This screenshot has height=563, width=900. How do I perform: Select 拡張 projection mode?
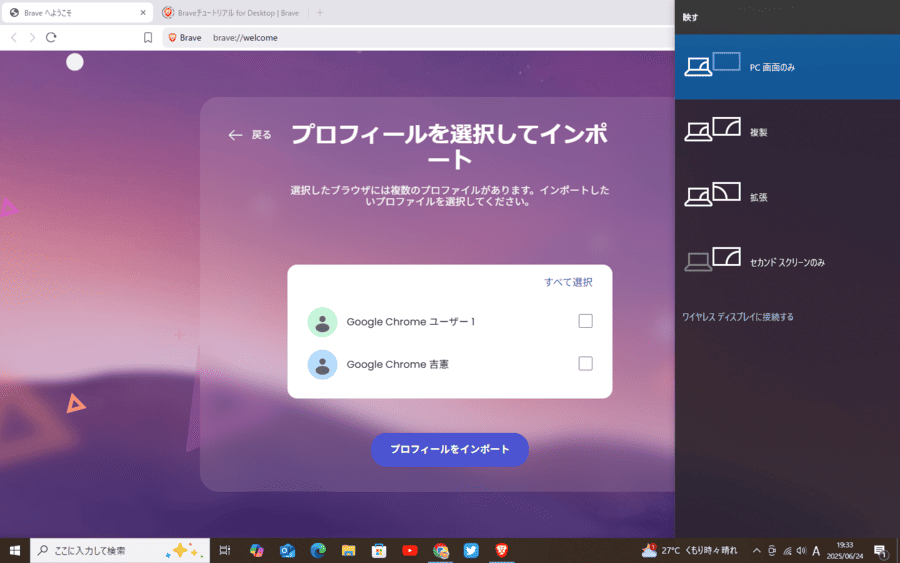(788, 197)
